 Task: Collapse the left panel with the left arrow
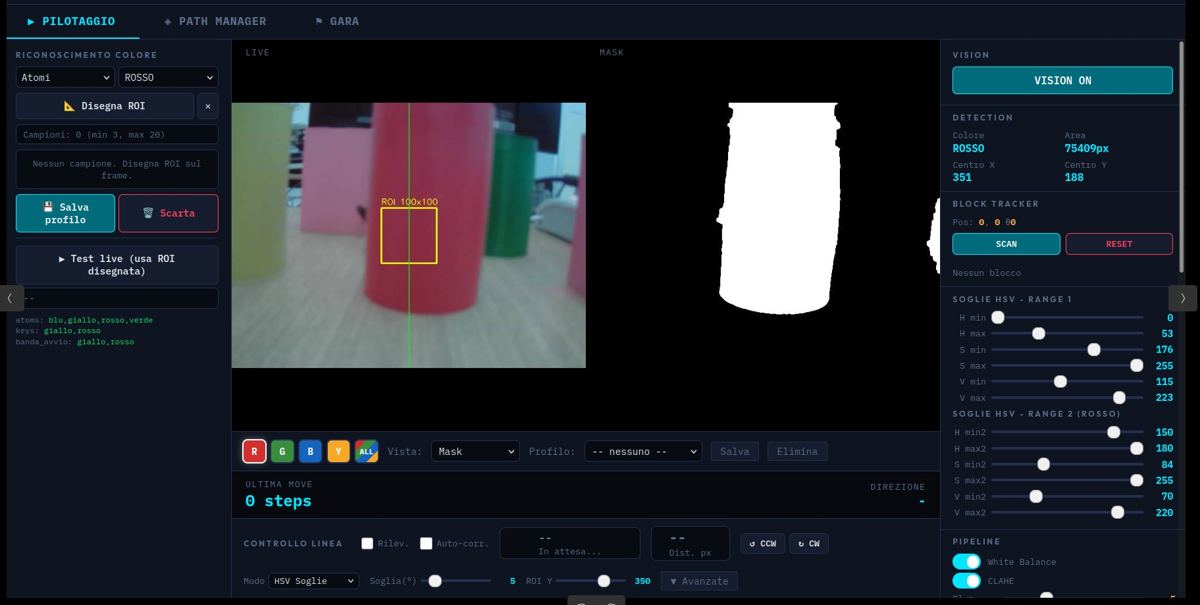(10, 298)
